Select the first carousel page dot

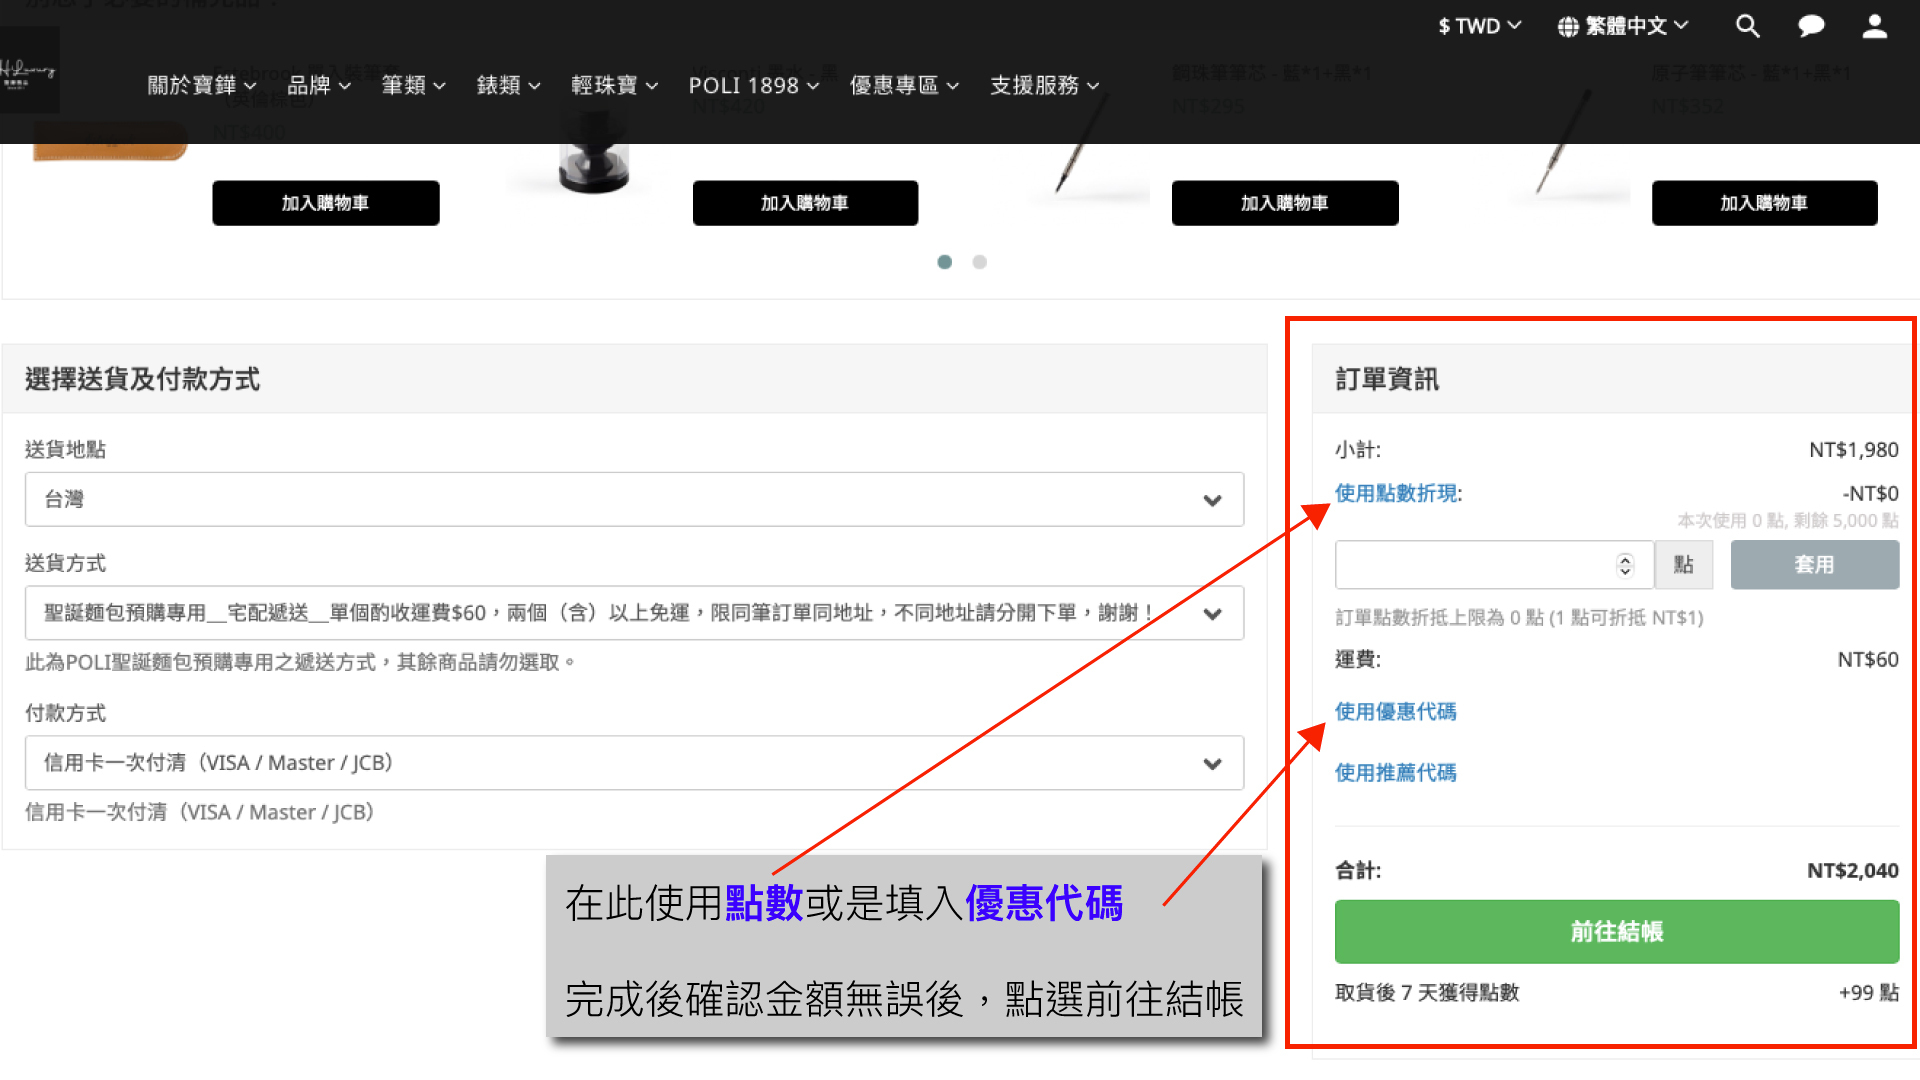tap(944, 262)
